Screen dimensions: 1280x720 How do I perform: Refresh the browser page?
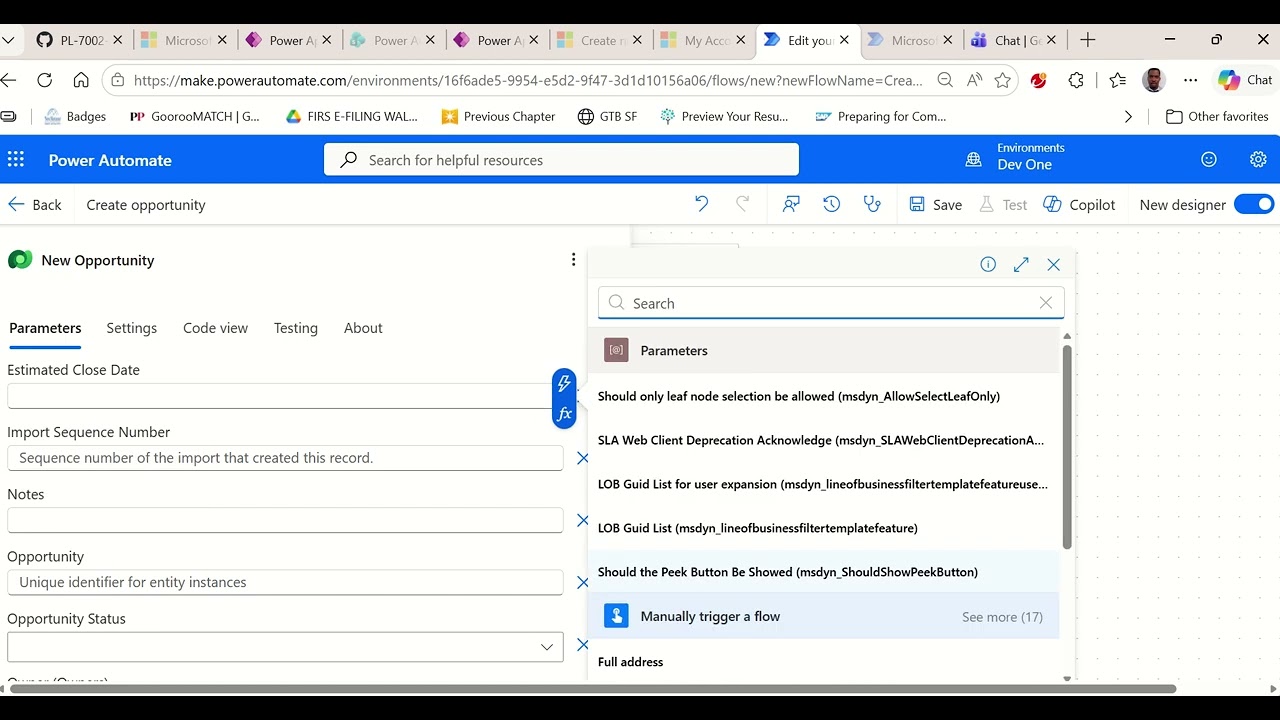[44, 80]
